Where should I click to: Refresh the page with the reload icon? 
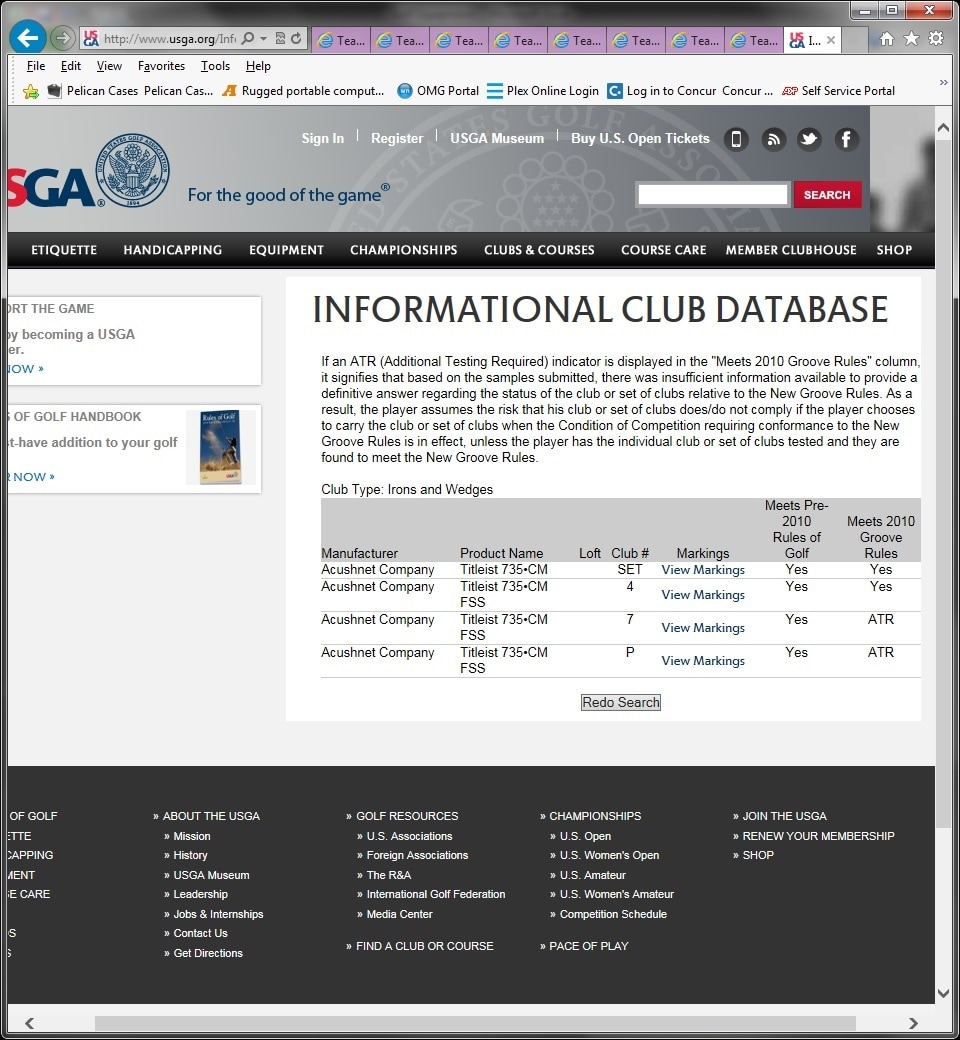(x=297, y=39)
